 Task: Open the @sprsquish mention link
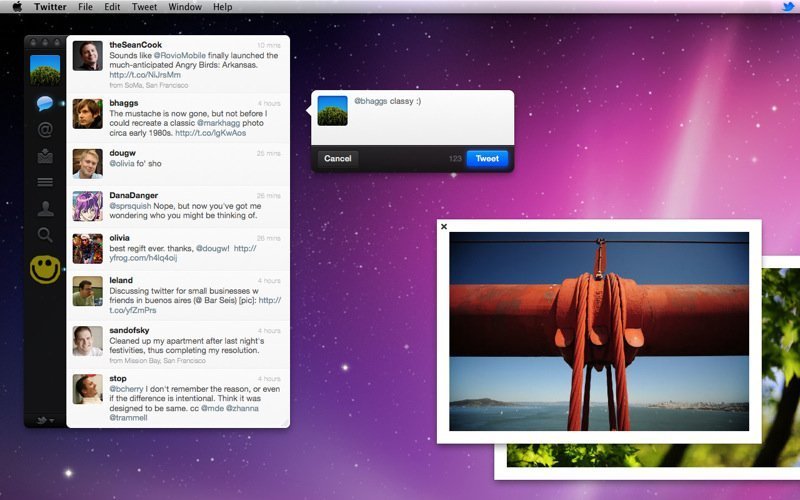[x=130, y=206]
